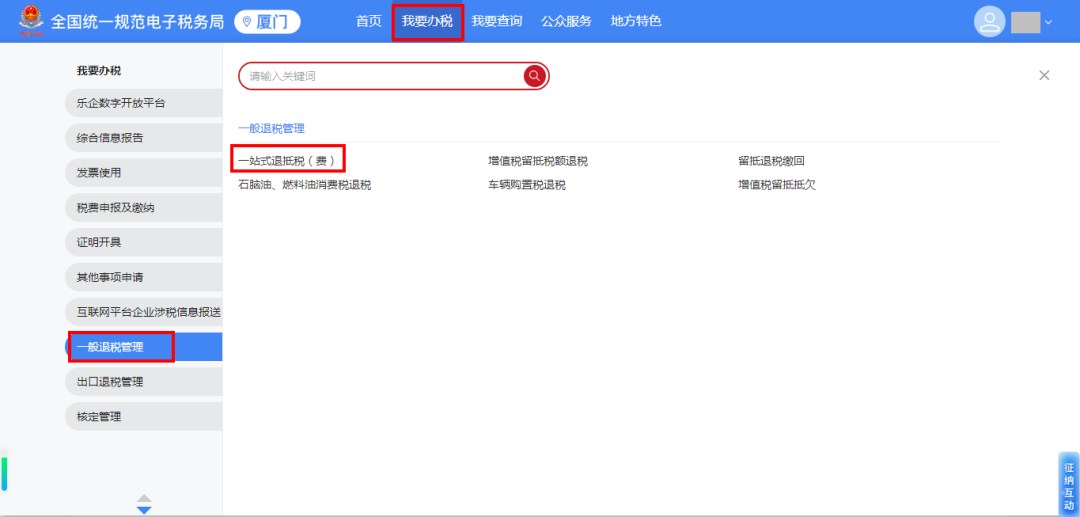Select 其他事项申请 in the sidebar
Screen dimensions: 1080x517
(x=144, y=277)
